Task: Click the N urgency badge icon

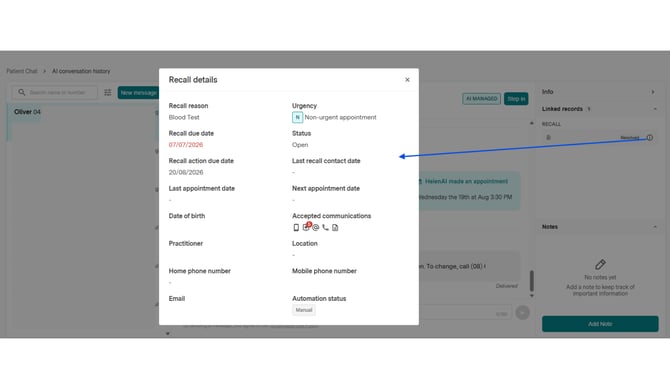Action: pos(297,117)
